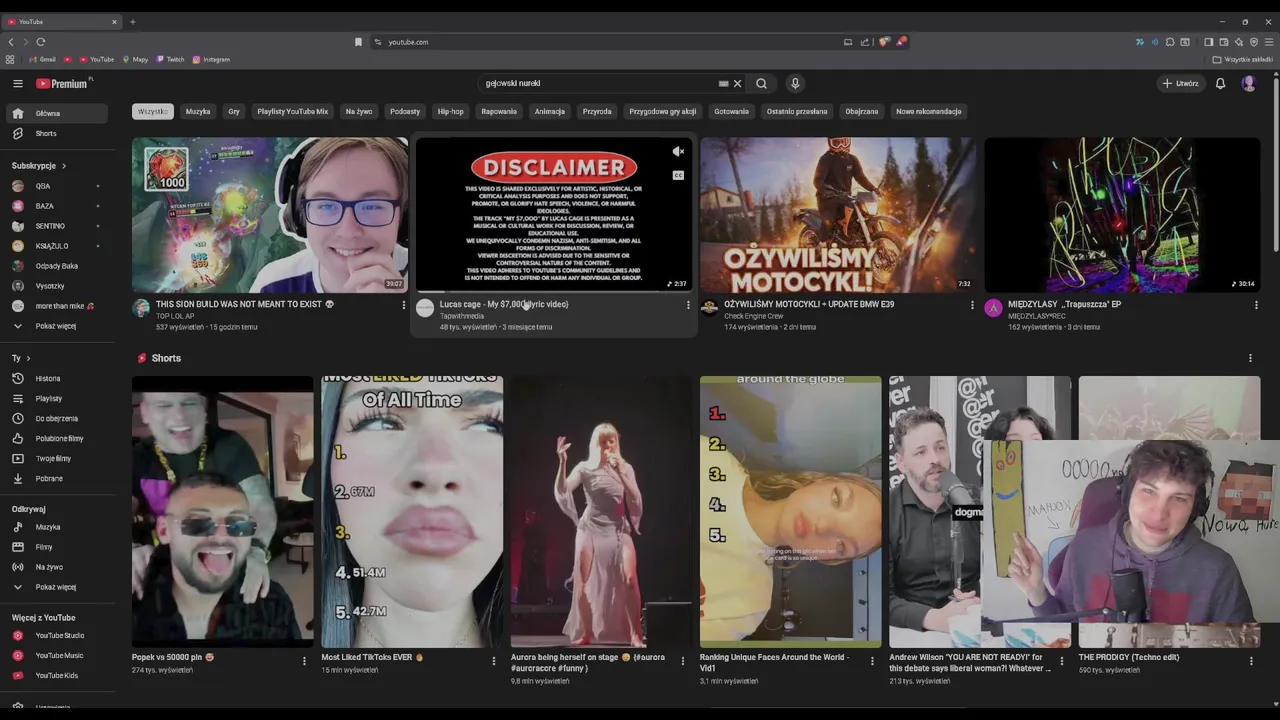Open options for SION BUILD video
The image size is (1280, 720).
click(404, 305)
